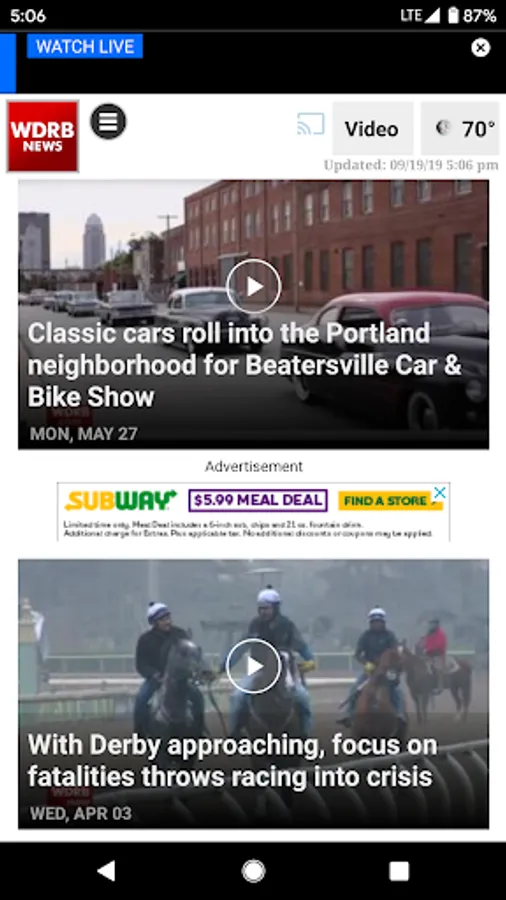This screenshot has width=506, height=900.
Task: Tap the Android recent apps button
Action: [x=399, y=871]
